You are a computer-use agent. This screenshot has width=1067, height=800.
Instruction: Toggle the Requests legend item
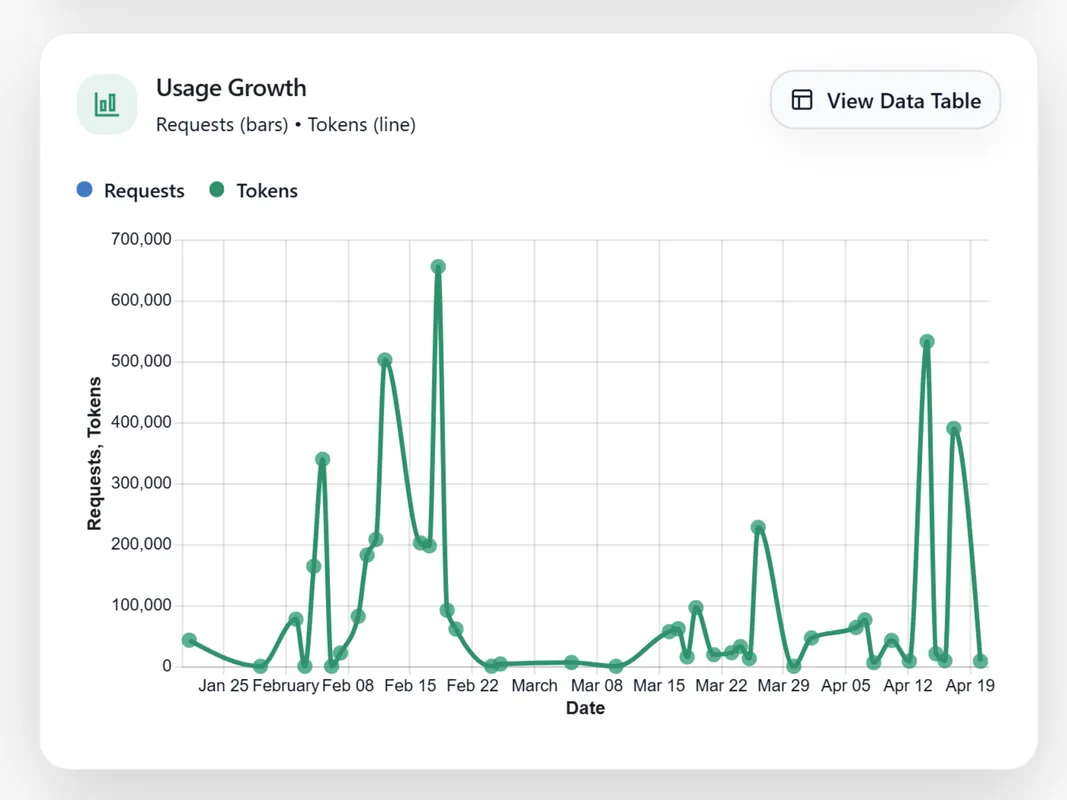pos(131,190)
